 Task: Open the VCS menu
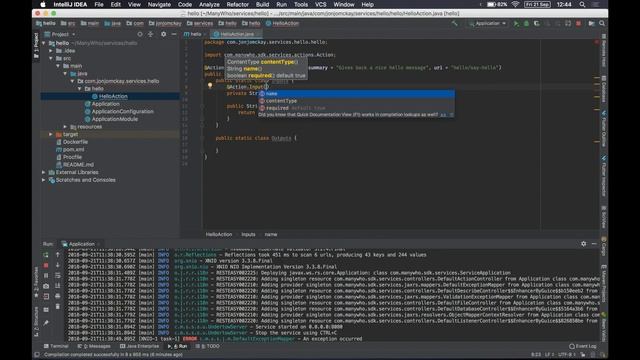click(x=320, y=4)
